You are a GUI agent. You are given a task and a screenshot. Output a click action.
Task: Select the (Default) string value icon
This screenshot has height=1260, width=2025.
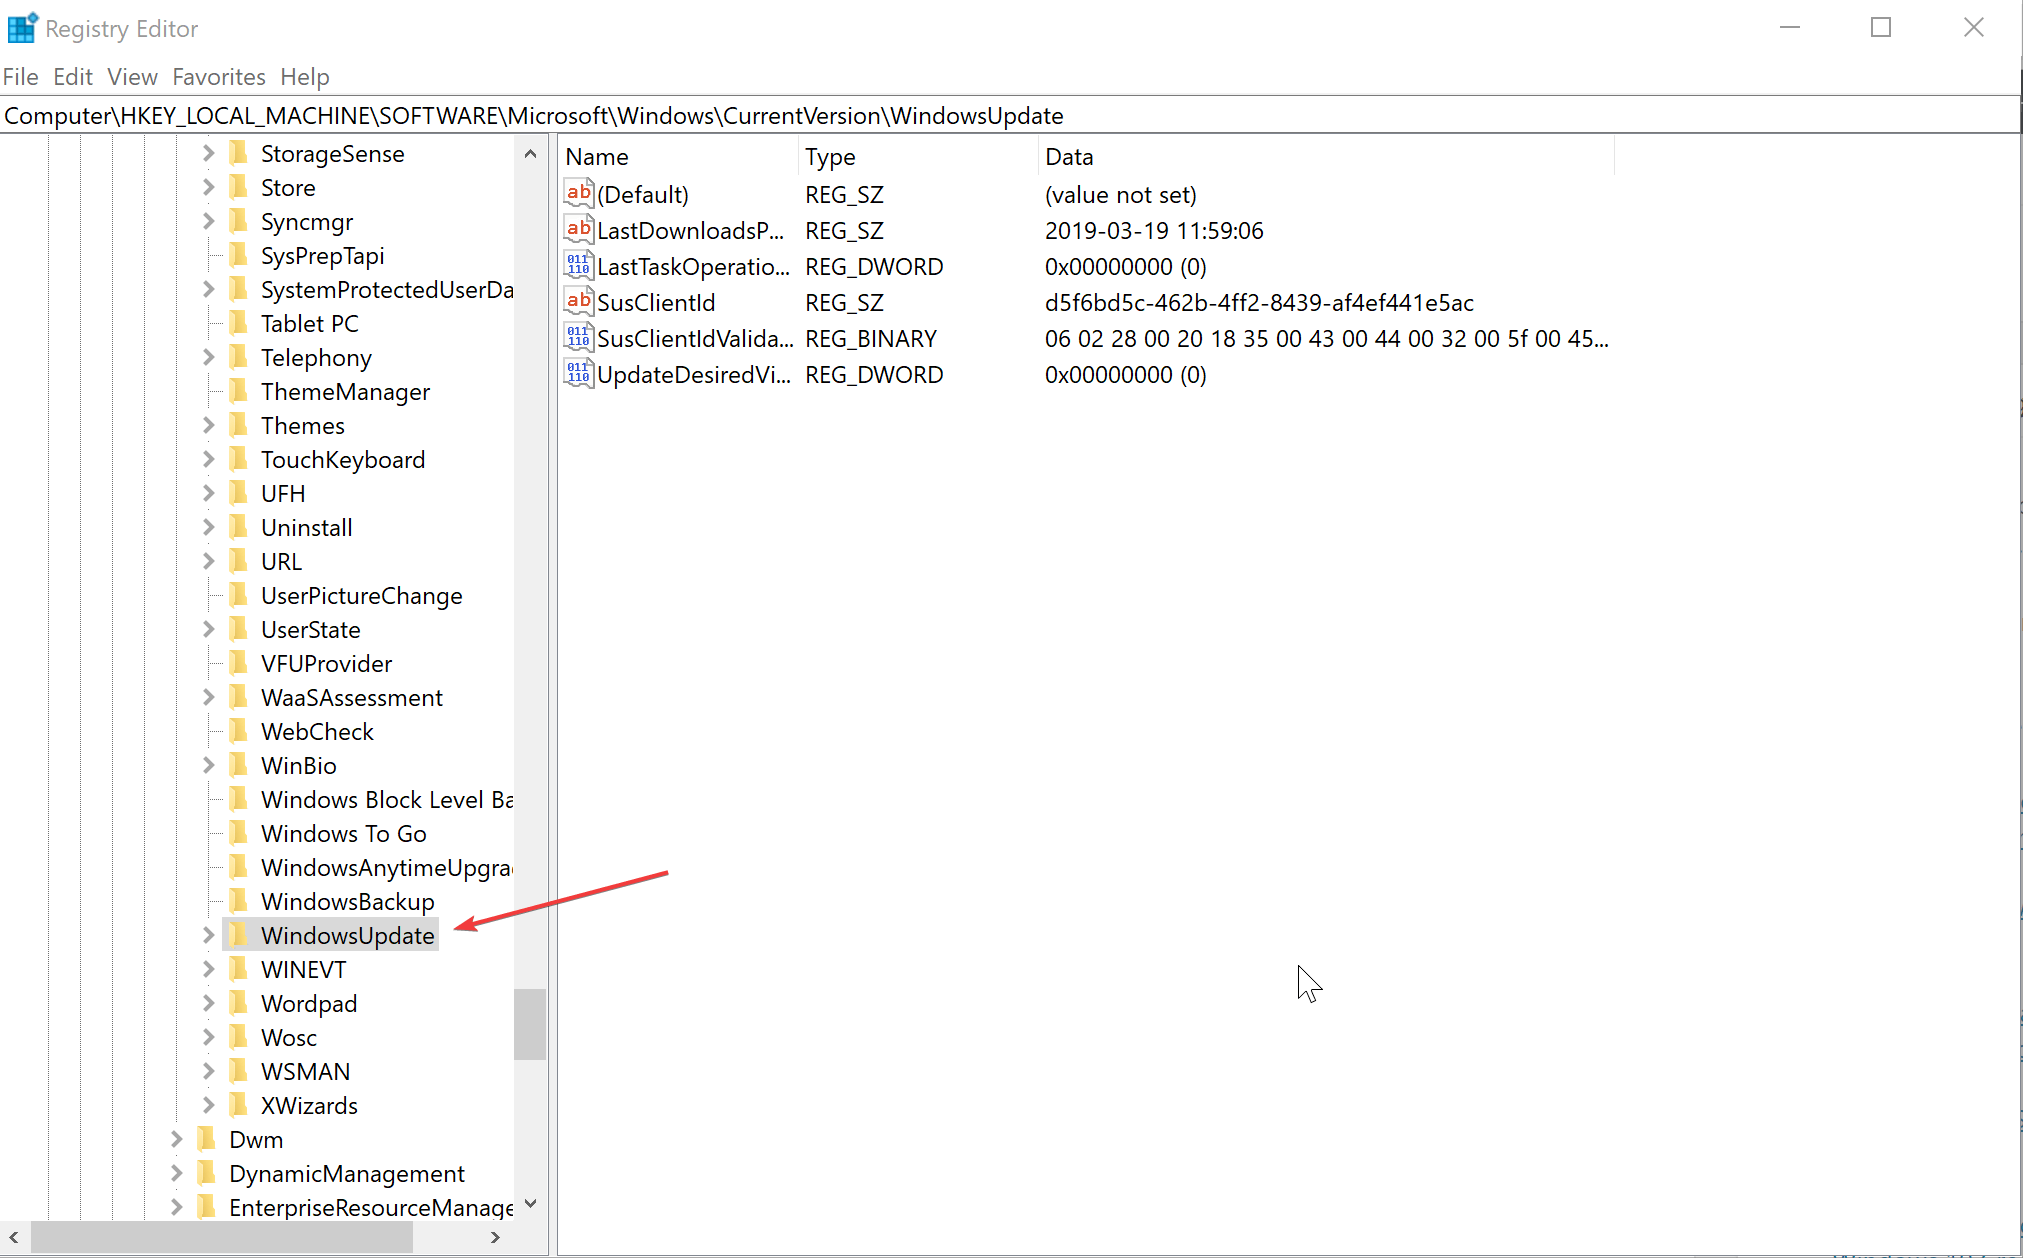[x=579, y=194]
